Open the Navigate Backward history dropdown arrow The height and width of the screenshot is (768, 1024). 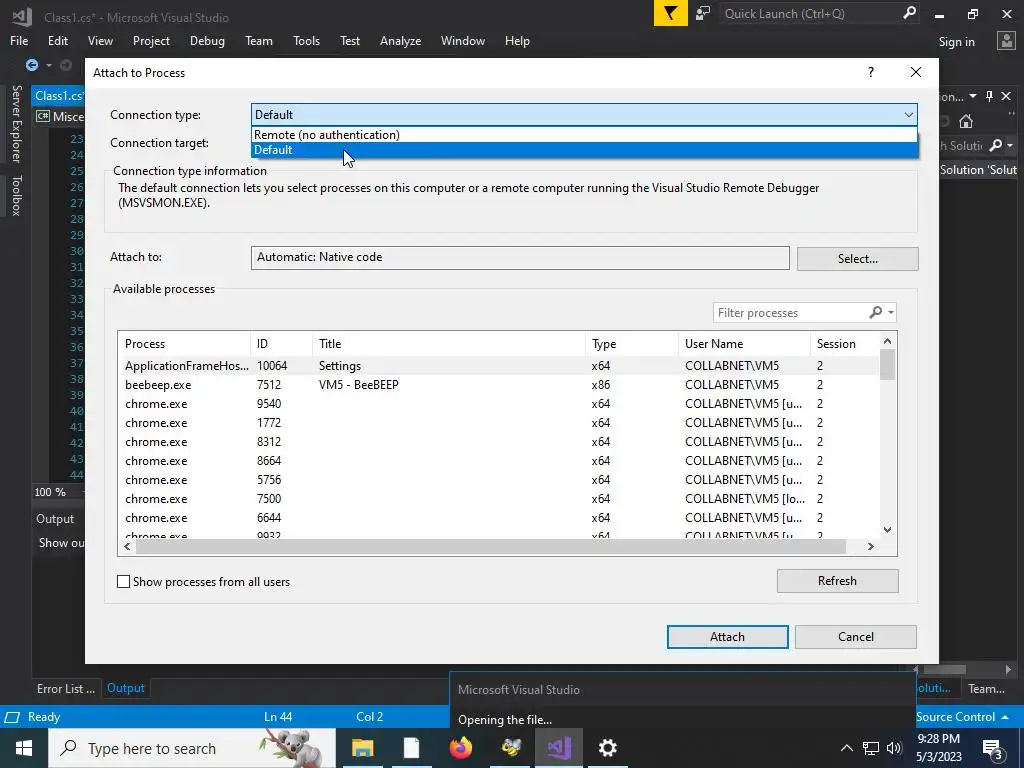pos(48,65)
